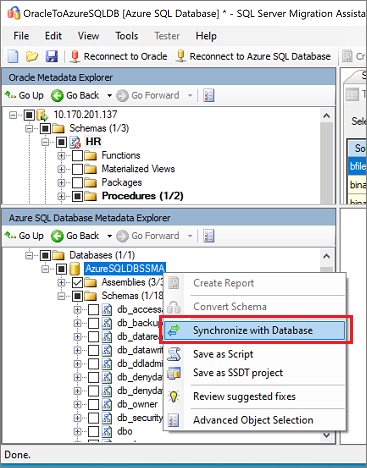Toggle the HR schema checkbox

61,142
